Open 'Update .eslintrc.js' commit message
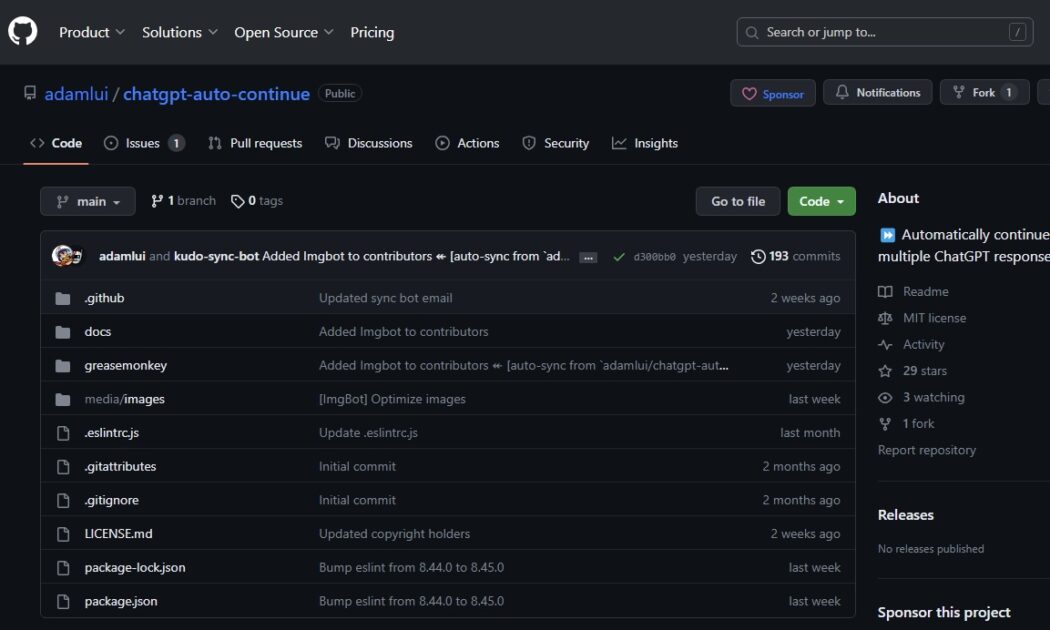The height and width of the screenshot is (630, 1050). [368, 432]
